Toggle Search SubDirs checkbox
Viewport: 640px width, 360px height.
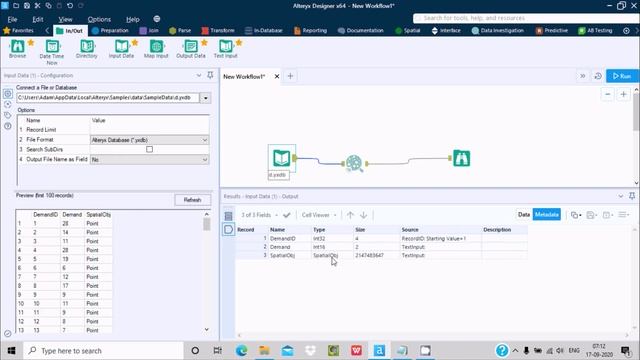point(149,149)
